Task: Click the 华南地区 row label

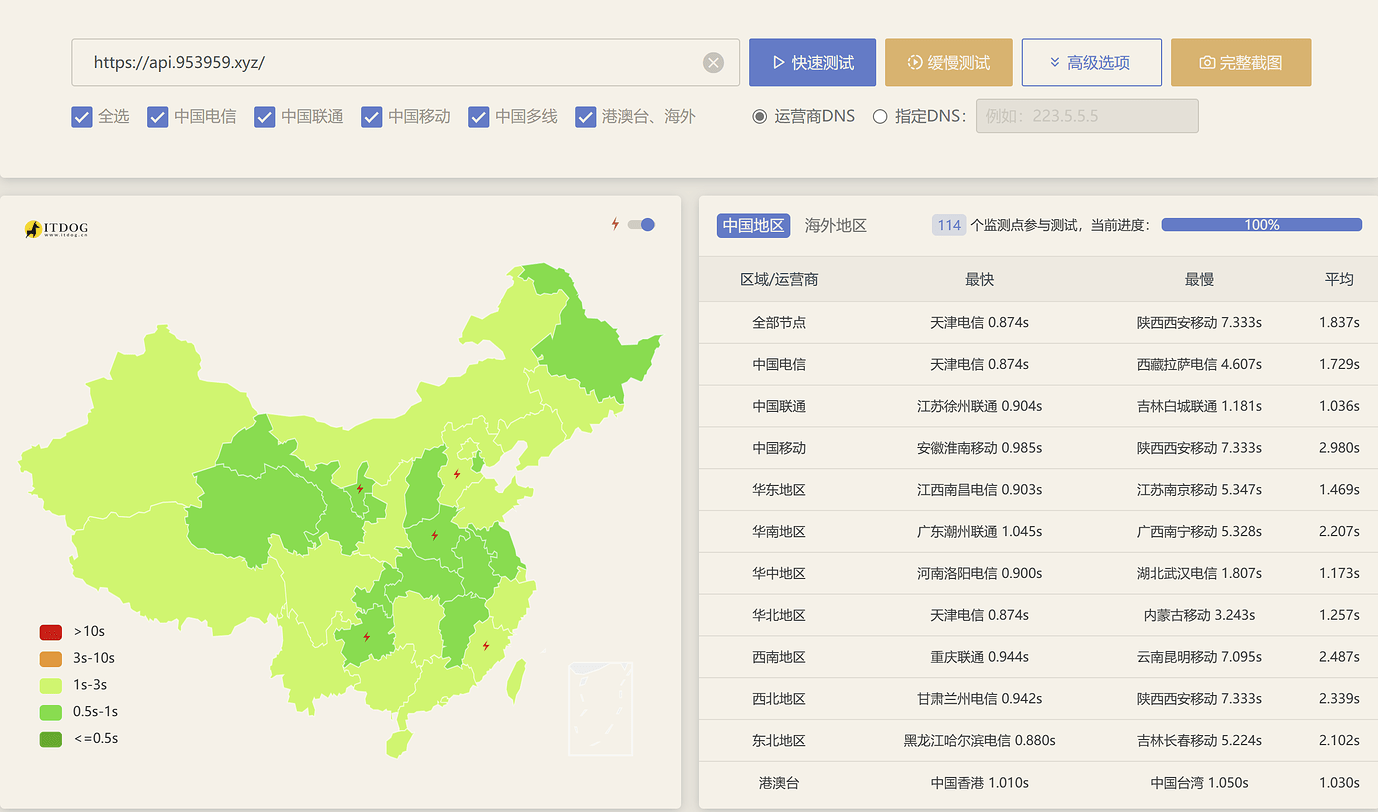Action: tap(779, 531)
